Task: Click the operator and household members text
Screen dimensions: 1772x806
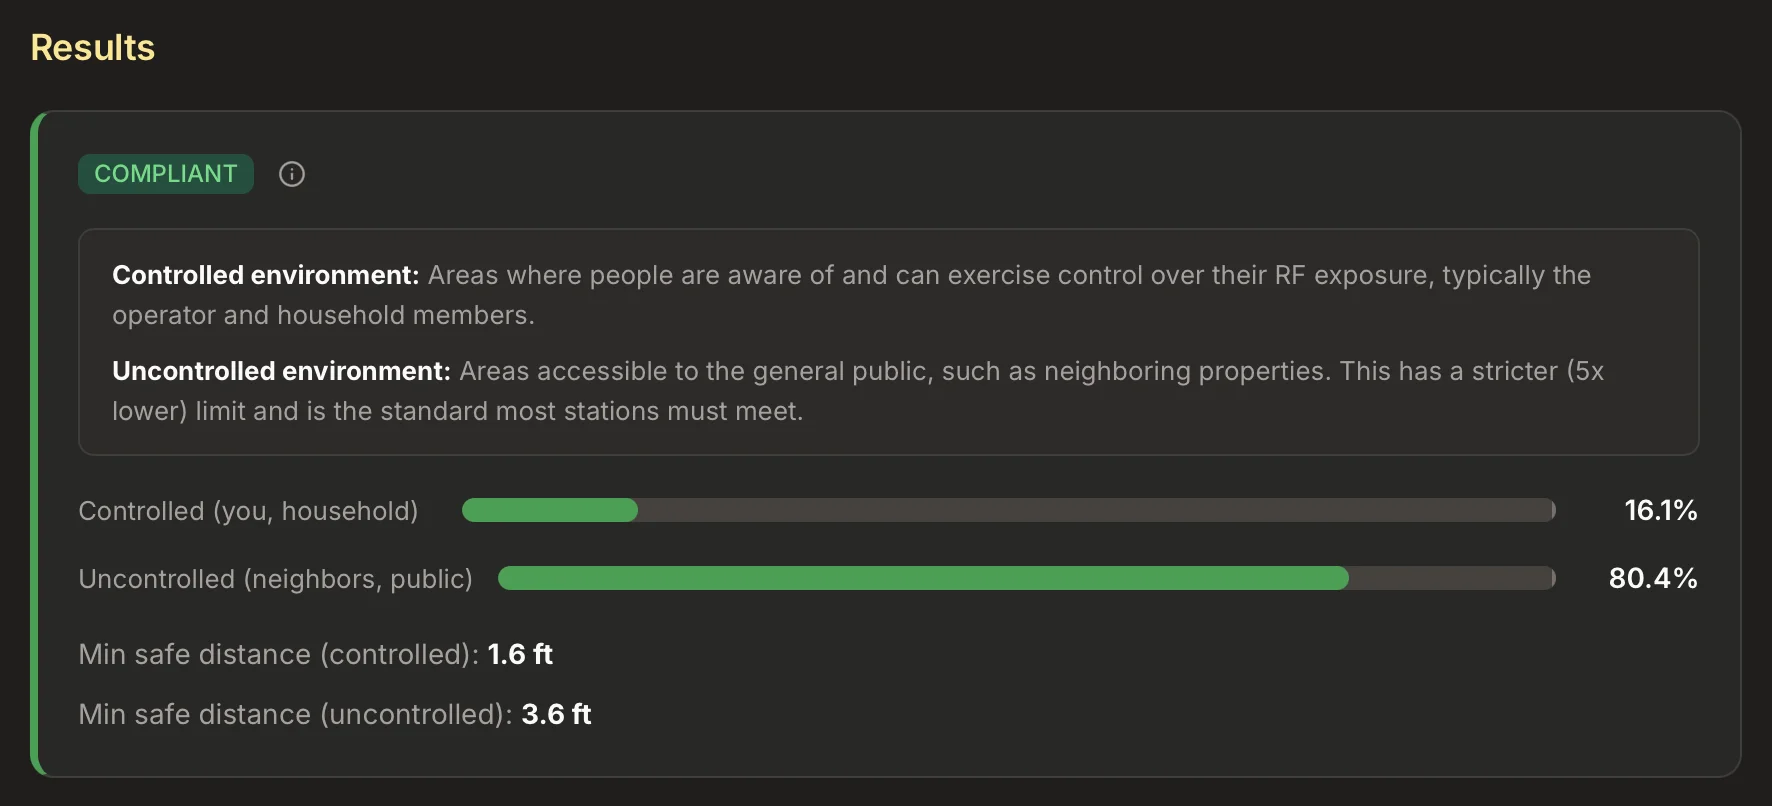Action: 323,315
